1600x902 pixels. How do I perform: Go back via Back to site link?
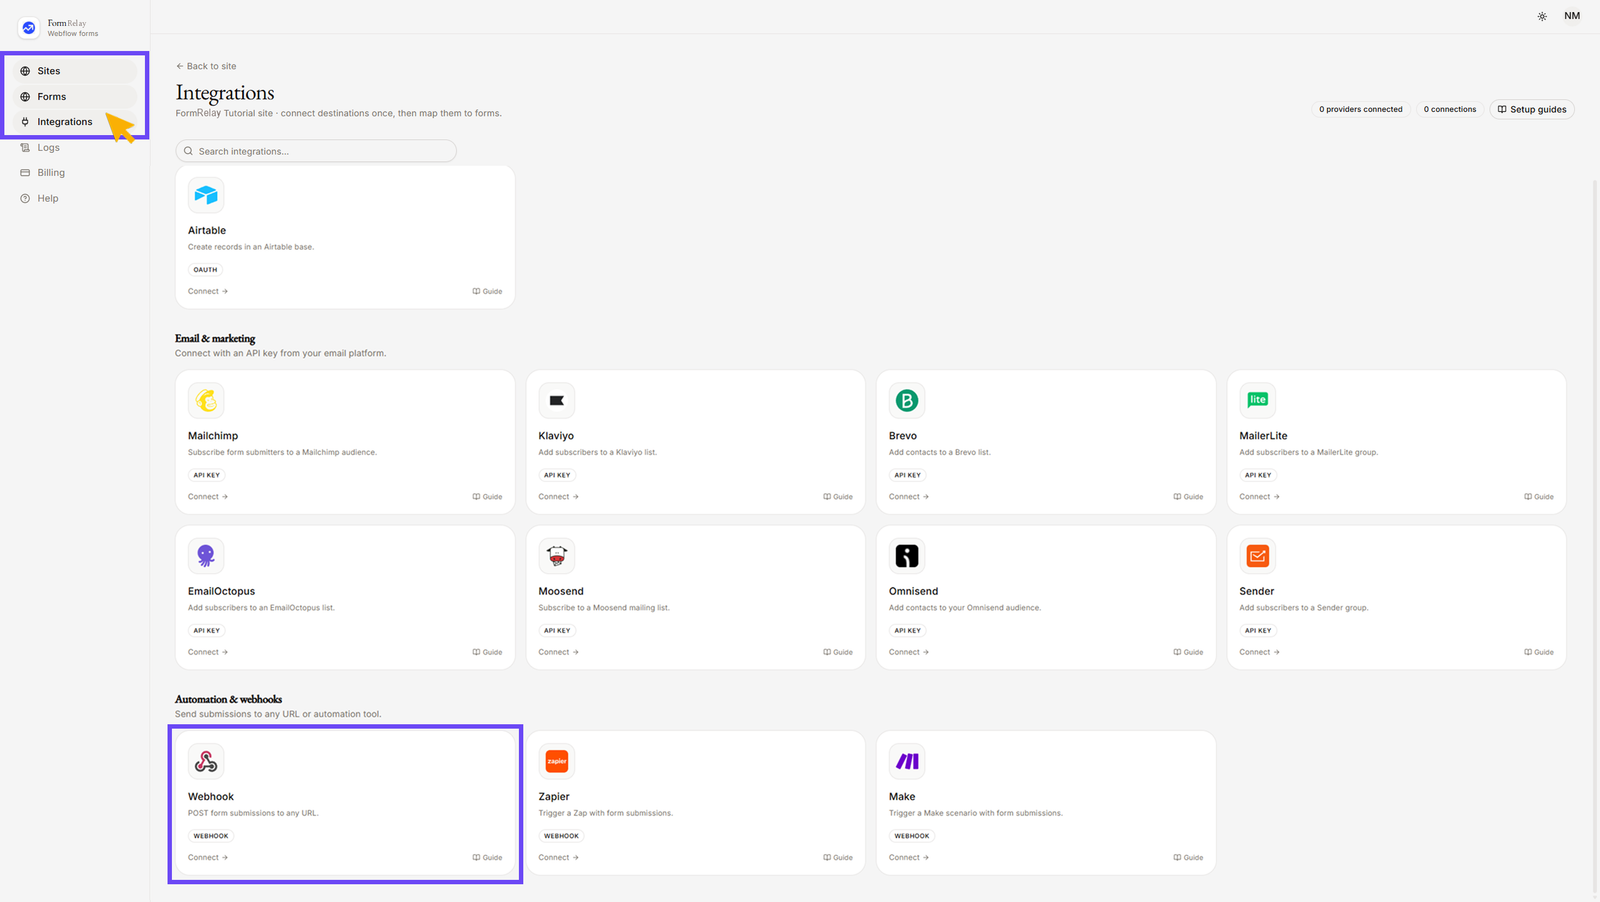(x=206, y=66)
